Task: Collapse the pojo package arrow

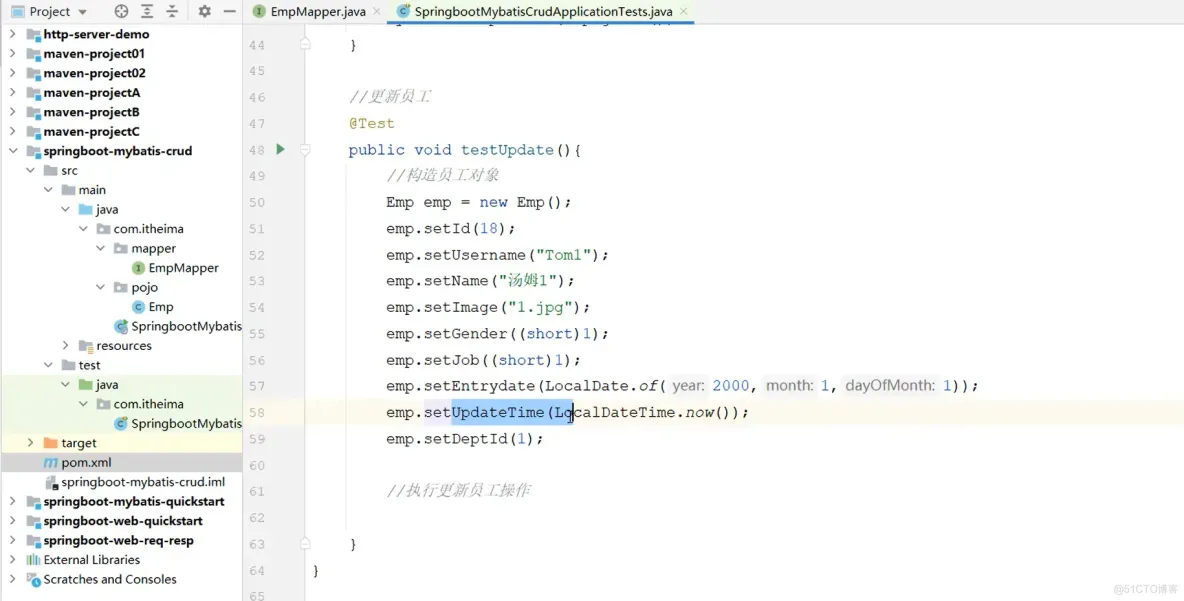Action: tap(100, 287)
